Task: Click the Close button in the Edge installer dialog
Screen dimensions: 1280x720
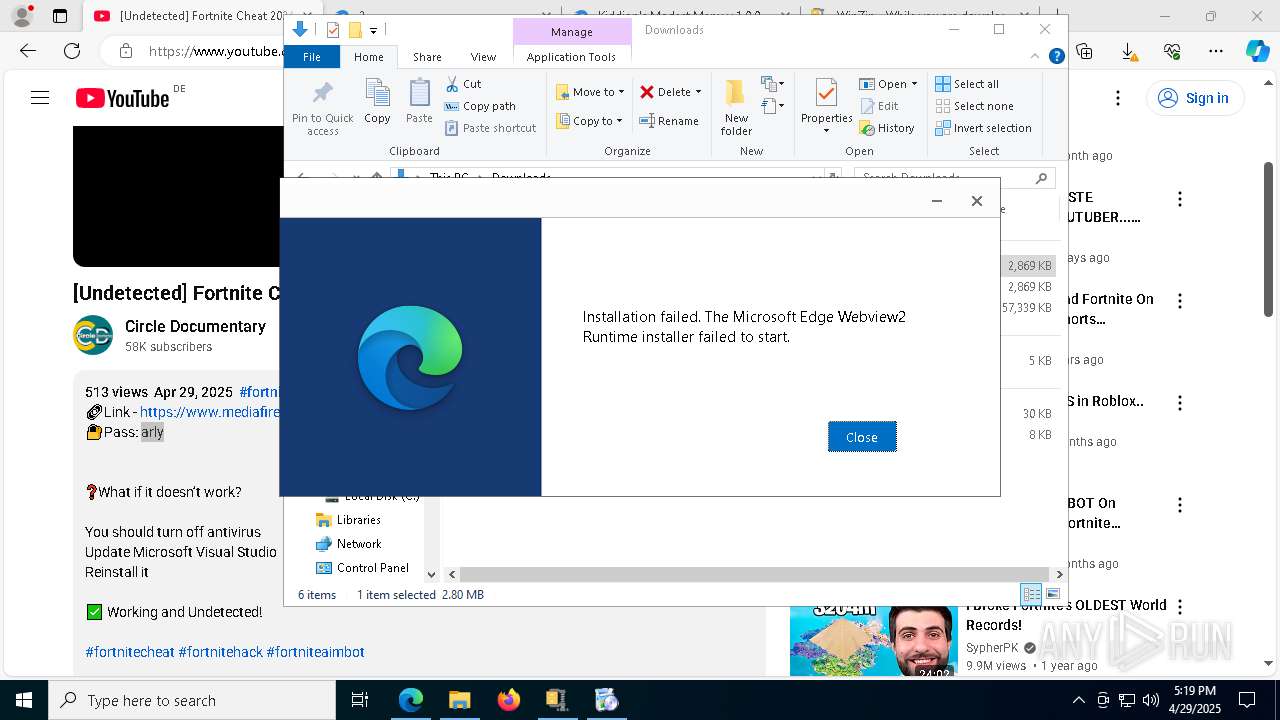Action: click(x=862, y=437)
